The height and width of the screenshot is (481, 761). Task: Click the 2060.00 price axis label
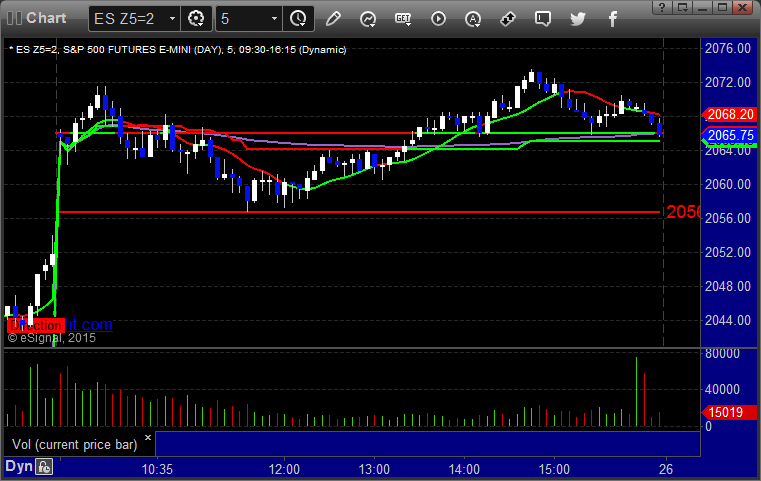tap(728, 184)
